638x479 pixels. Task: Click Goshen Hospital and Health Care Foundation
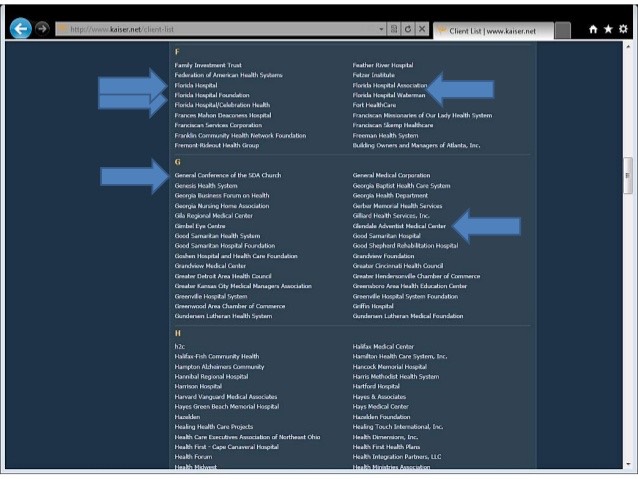coord(236,256)
